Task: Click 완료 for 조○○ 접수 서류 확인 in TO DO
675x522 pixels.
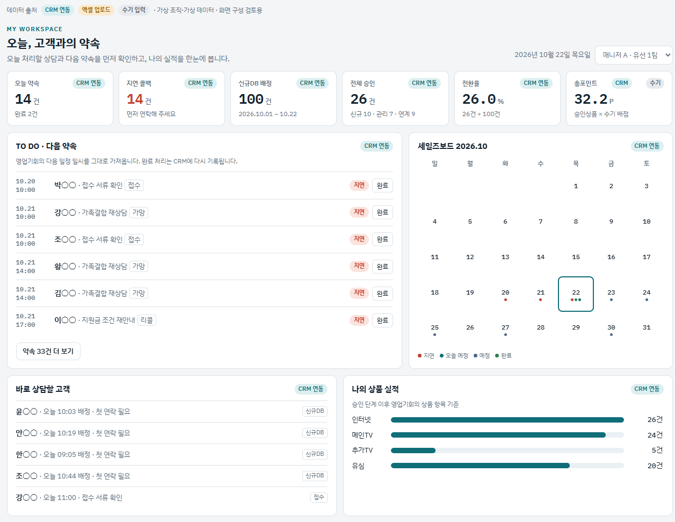Action: [x=382, y=239]
